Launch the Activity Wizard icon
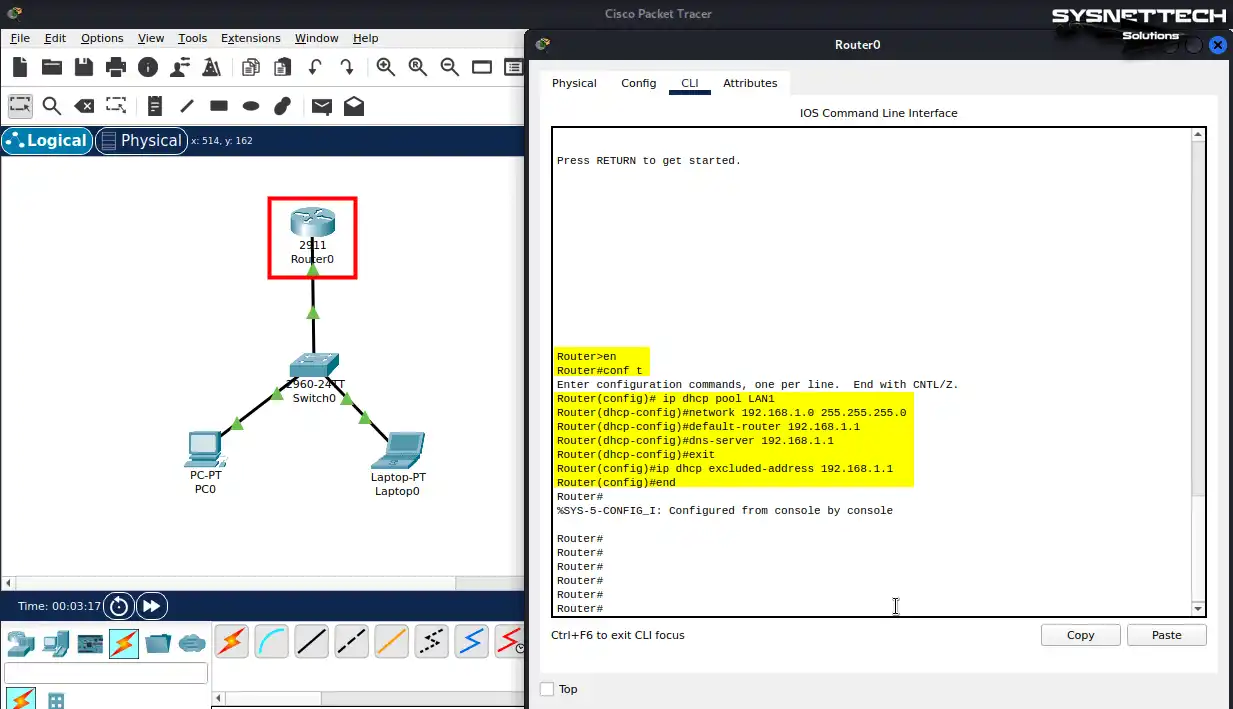 [211, 67]
